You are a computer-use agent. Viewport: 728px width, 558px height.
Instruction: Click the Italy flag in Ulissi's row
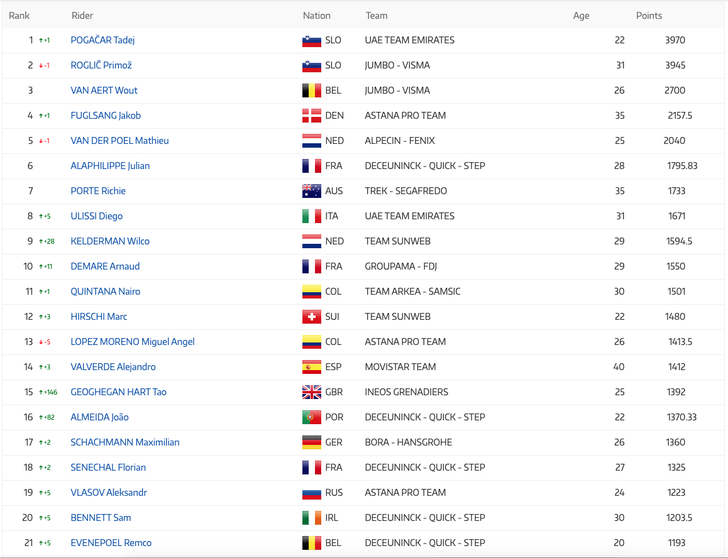[x=311, y=216]
